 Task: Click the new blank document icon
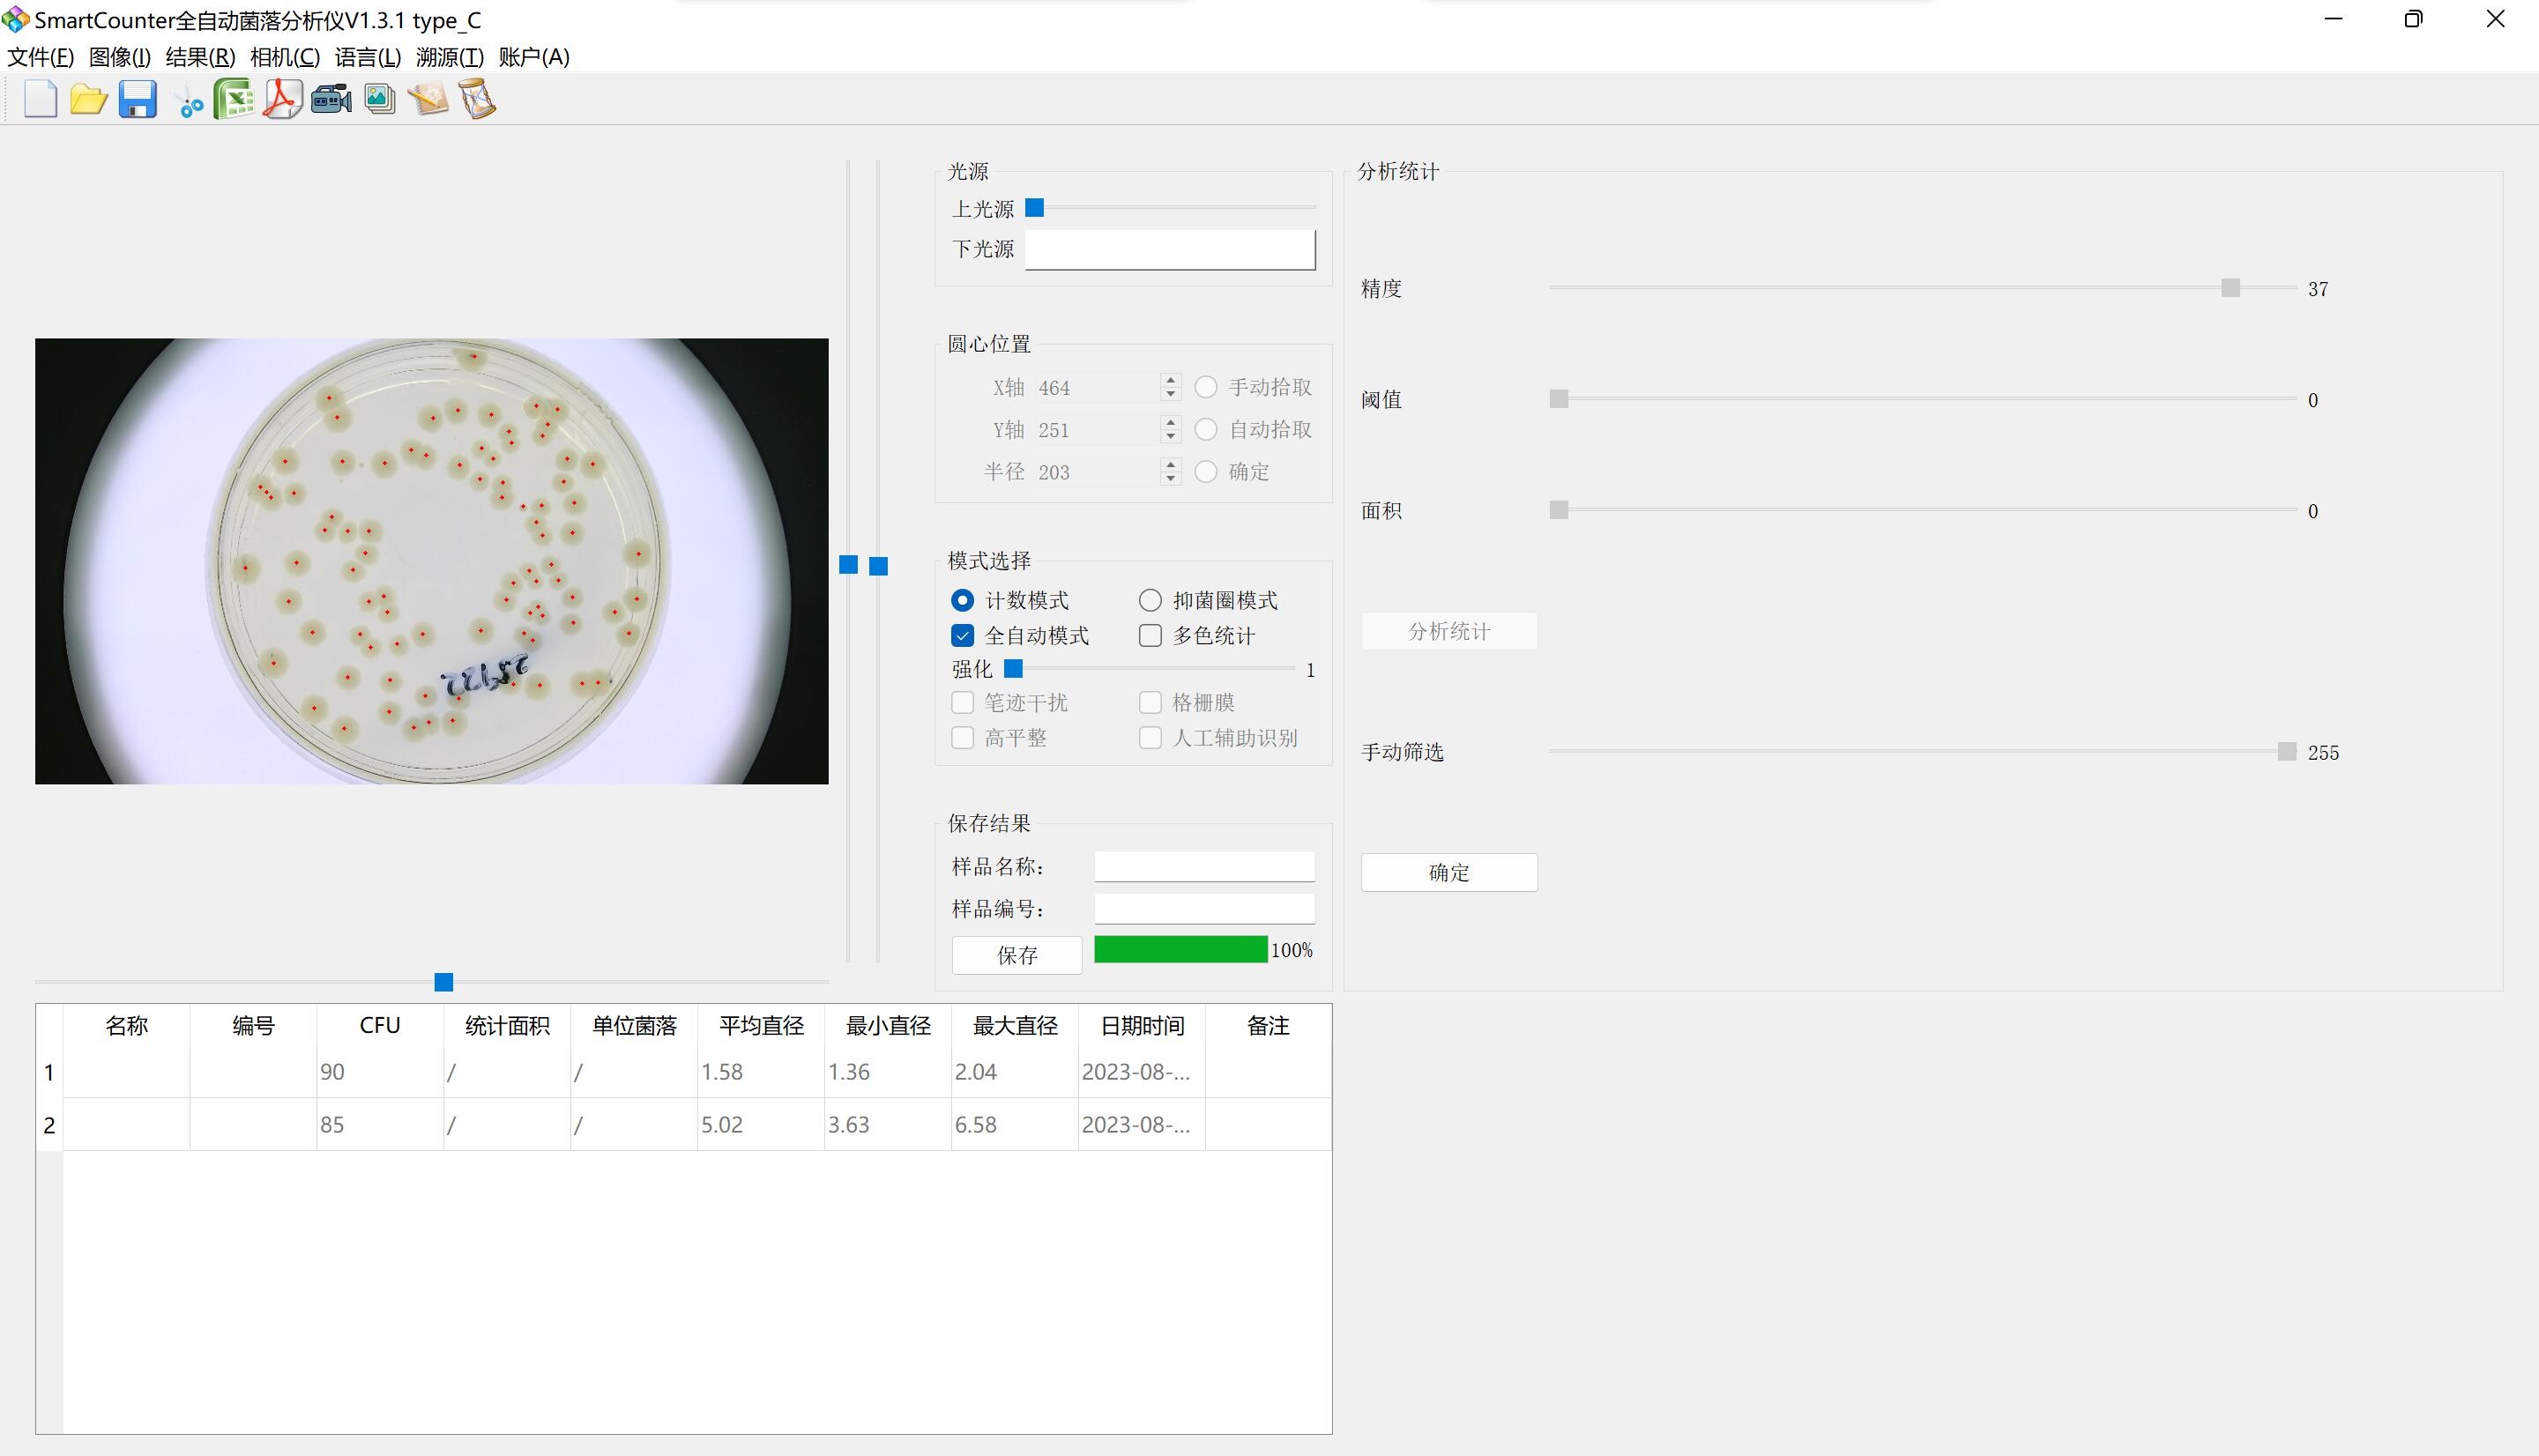(40, 100)
